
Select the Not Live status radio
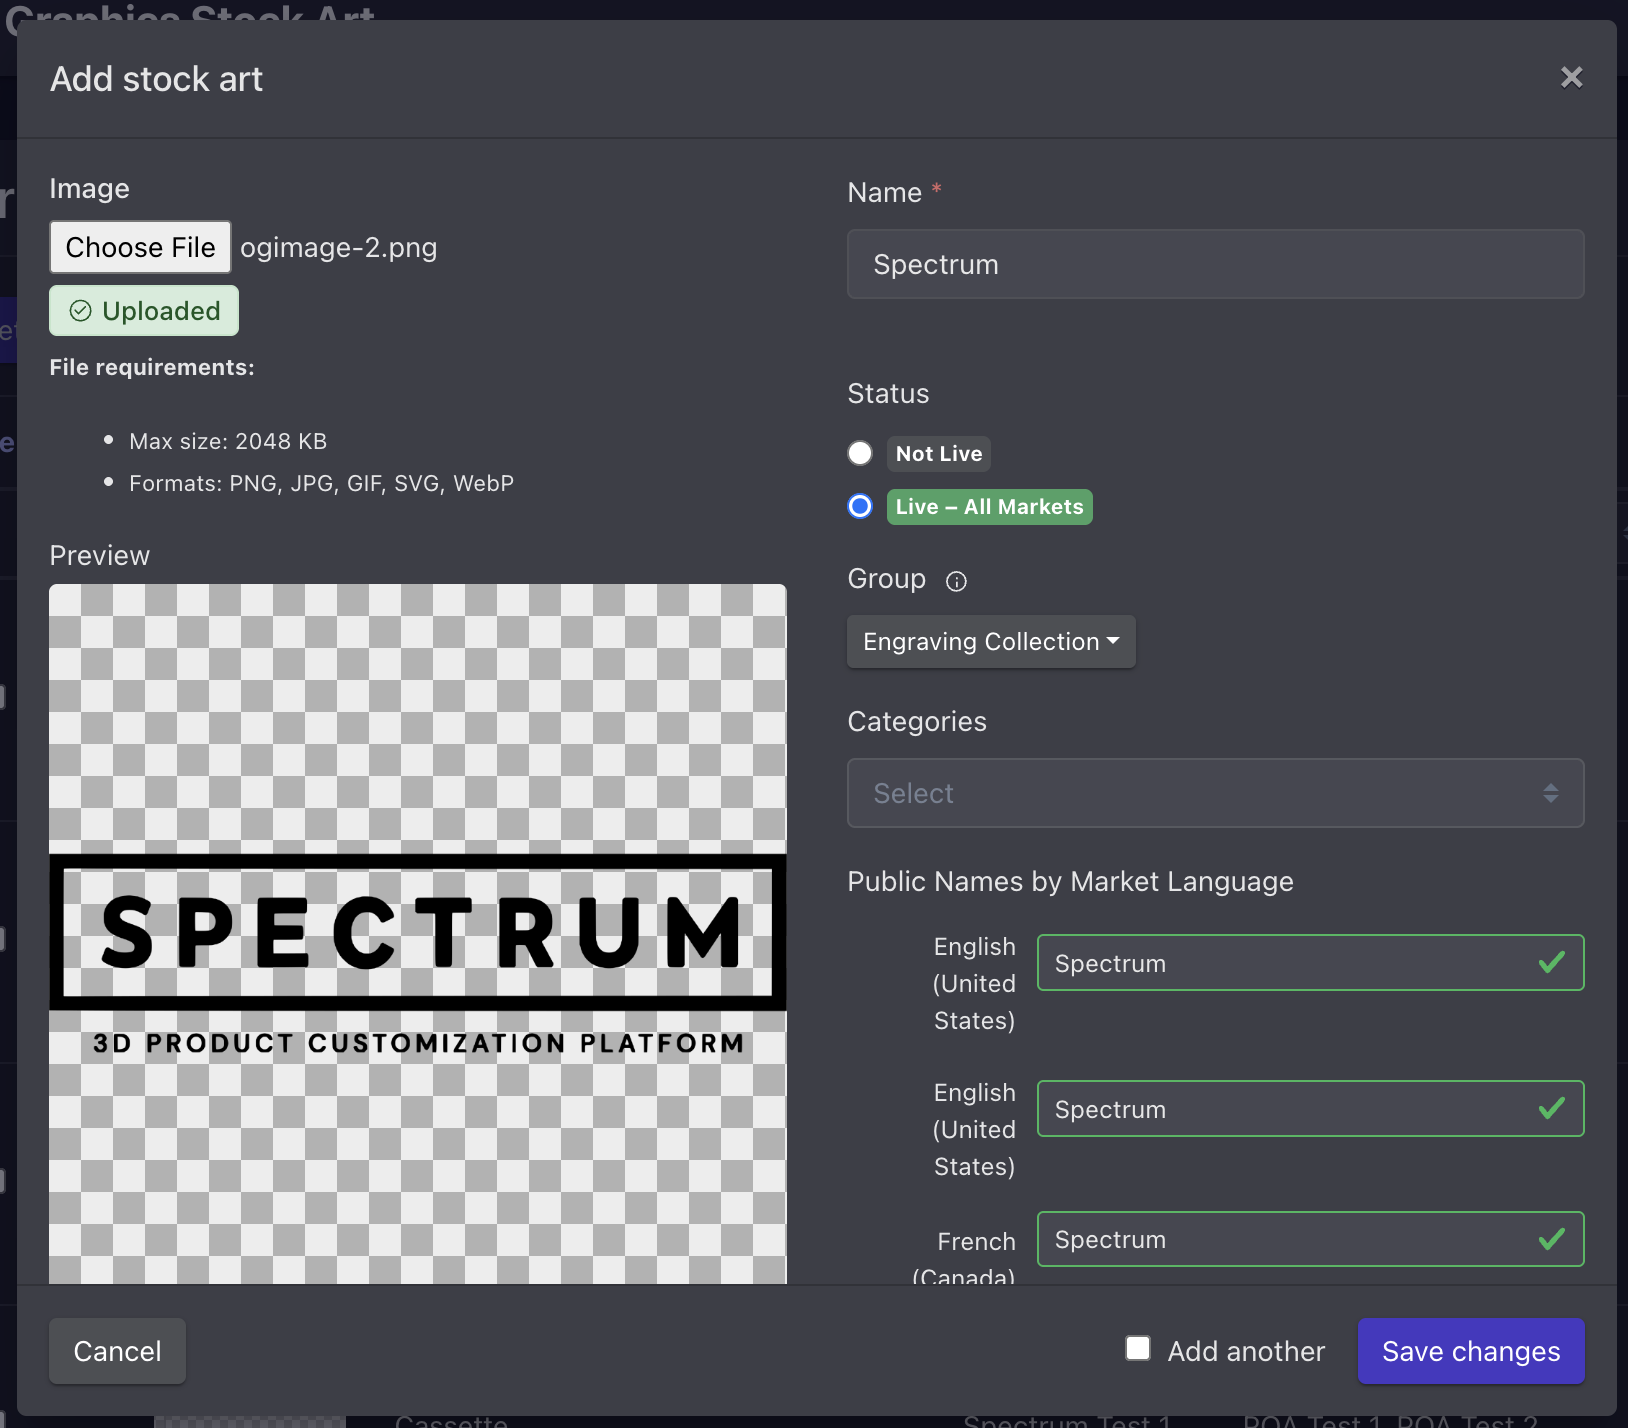[860, 453]
